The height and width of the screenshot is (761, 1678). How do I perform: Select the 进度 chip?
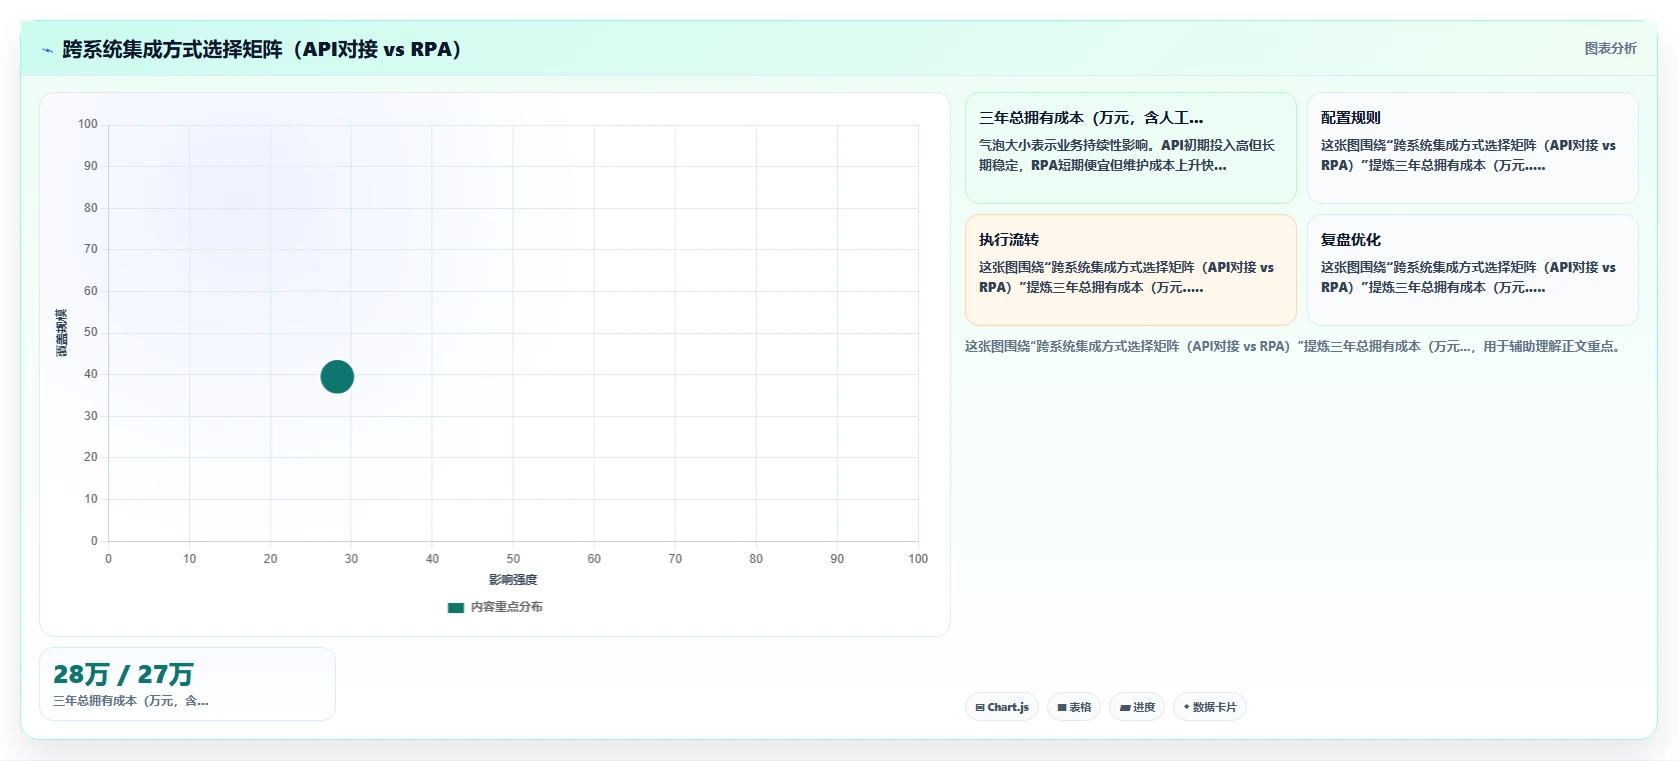click(1137, 707)
